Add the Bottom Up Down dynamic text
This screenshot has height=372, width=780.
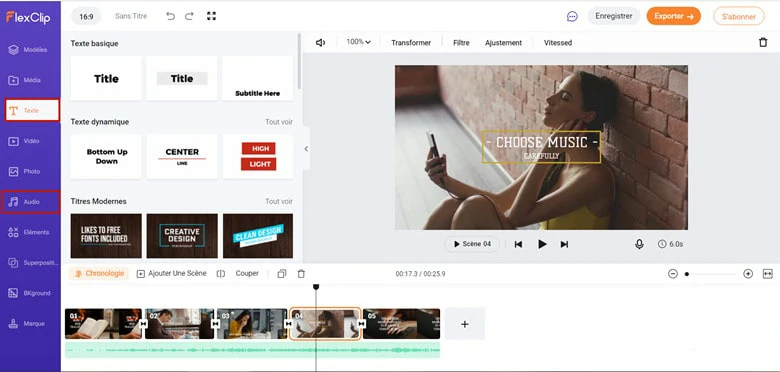106,157
